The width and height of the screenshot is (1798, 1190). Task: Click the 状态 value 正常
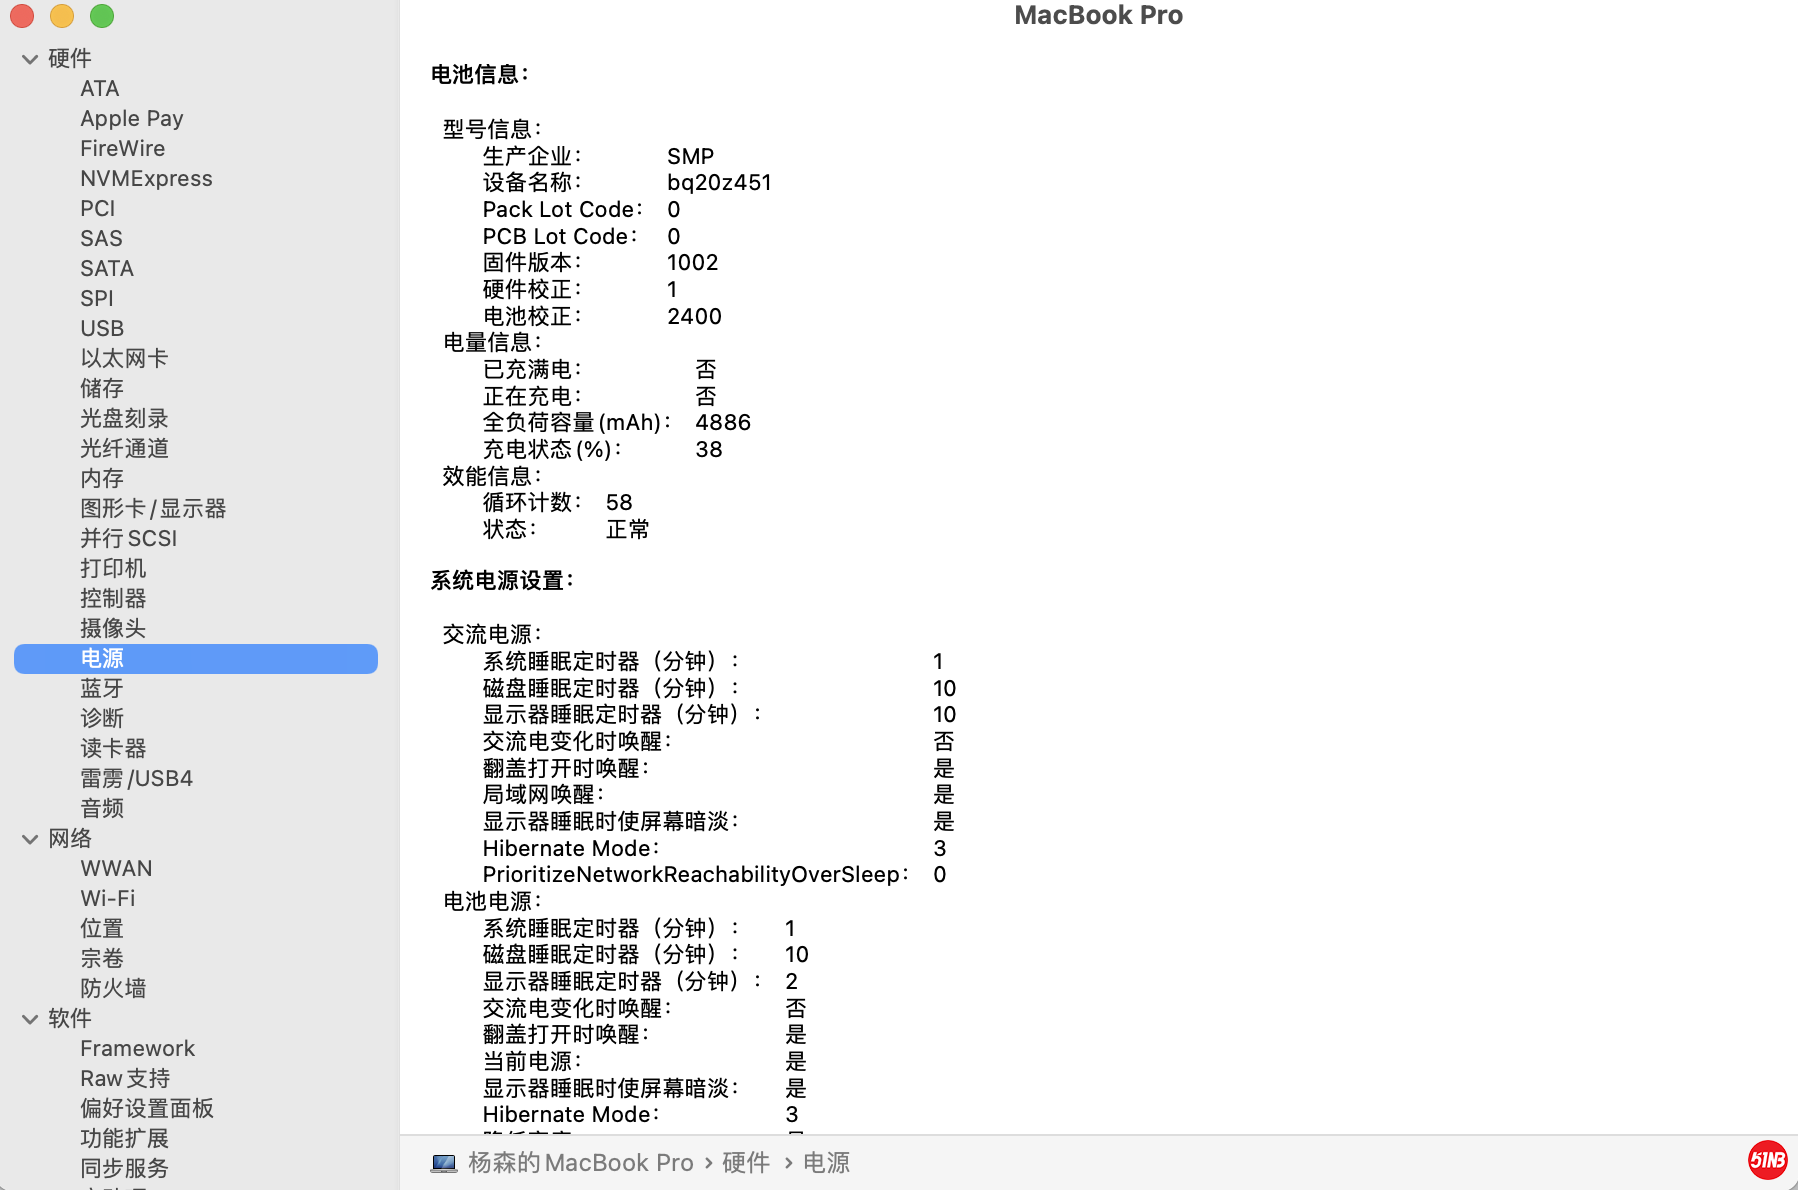(x=628, y=530)
